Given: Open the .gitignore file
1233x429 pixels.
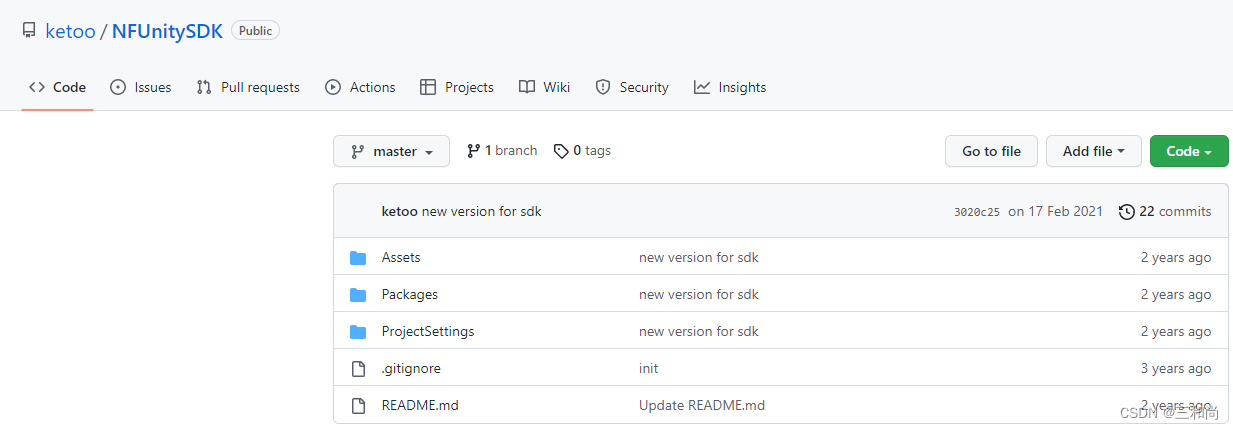Looking at the screenshot, I should point(411,368).
